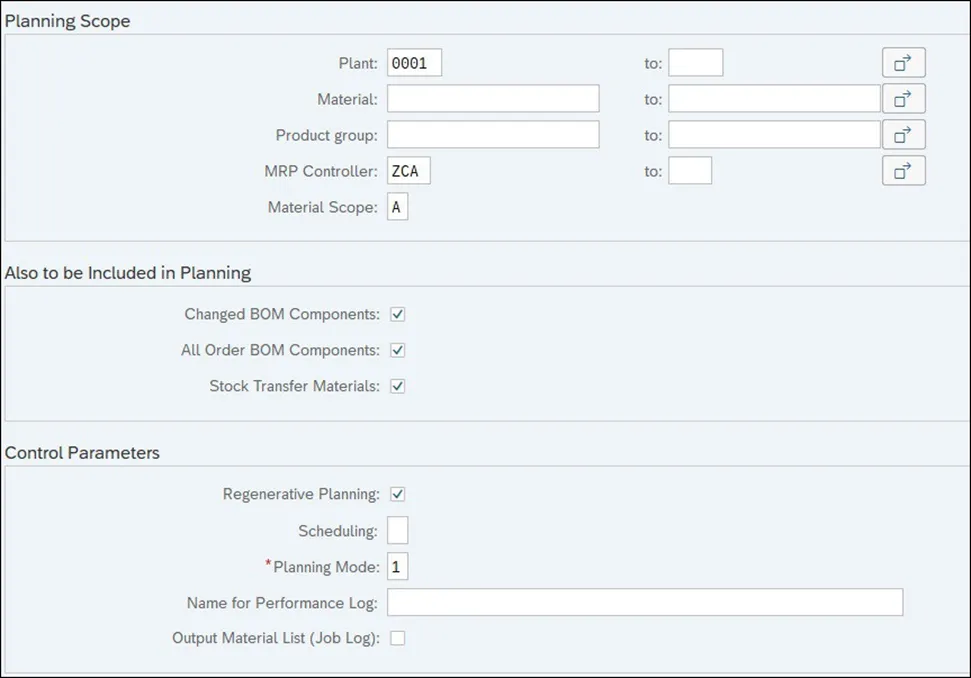
Task: Click the Material 'to' range field
Action: pyautogui.click(x=774, y=99)
